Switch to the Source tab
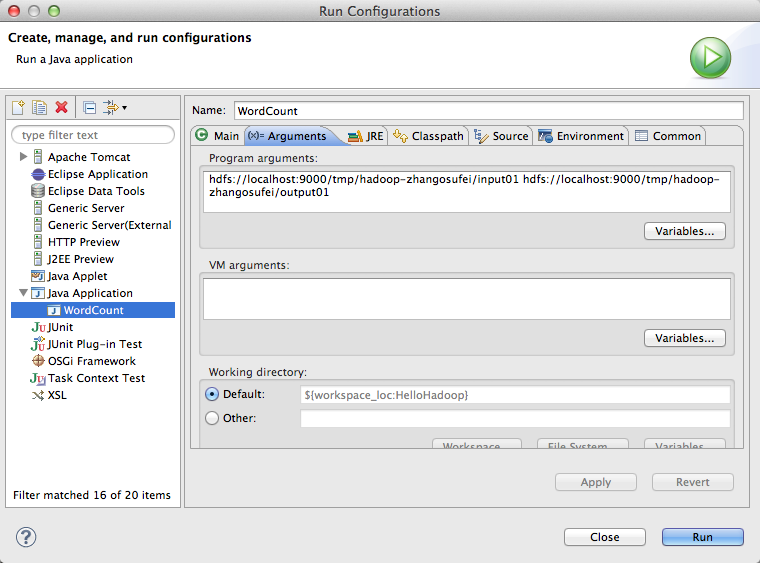Screen dimensions: 760x563 [501, 136]
